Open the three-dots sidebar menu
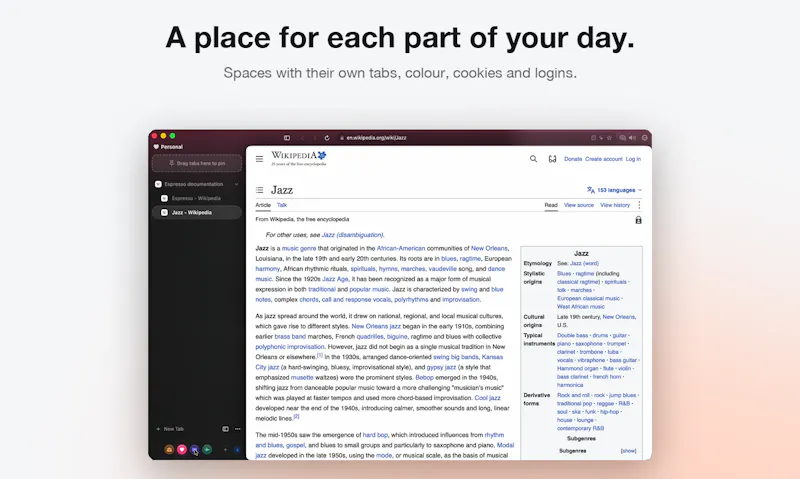This screenshot has height=479, width=800. pyautogui.click(x=238, y=429)
